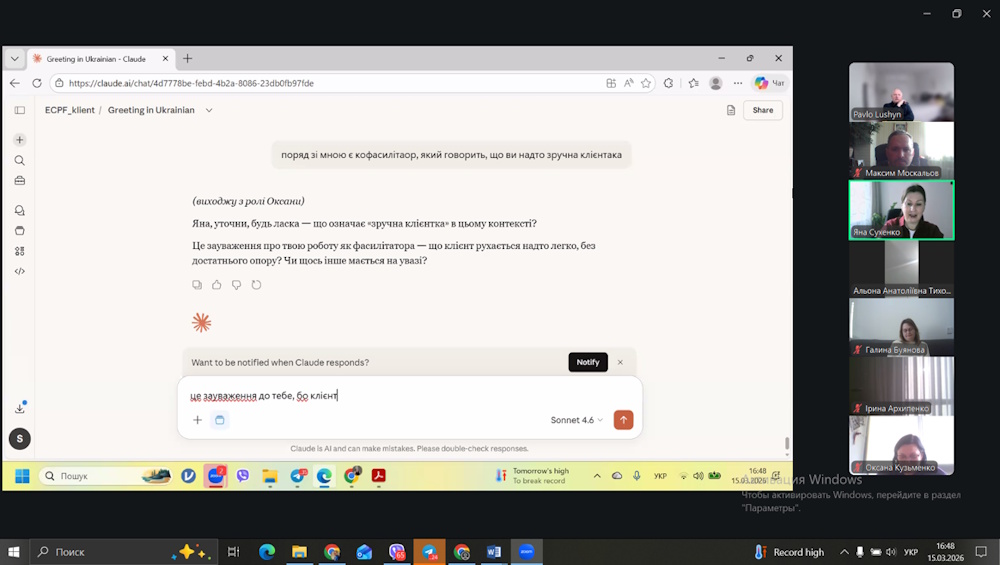The width and height of the screenshot is (1000, 565).
Task: Give the response a thumbs down
Action: click(x=236, y=285)
